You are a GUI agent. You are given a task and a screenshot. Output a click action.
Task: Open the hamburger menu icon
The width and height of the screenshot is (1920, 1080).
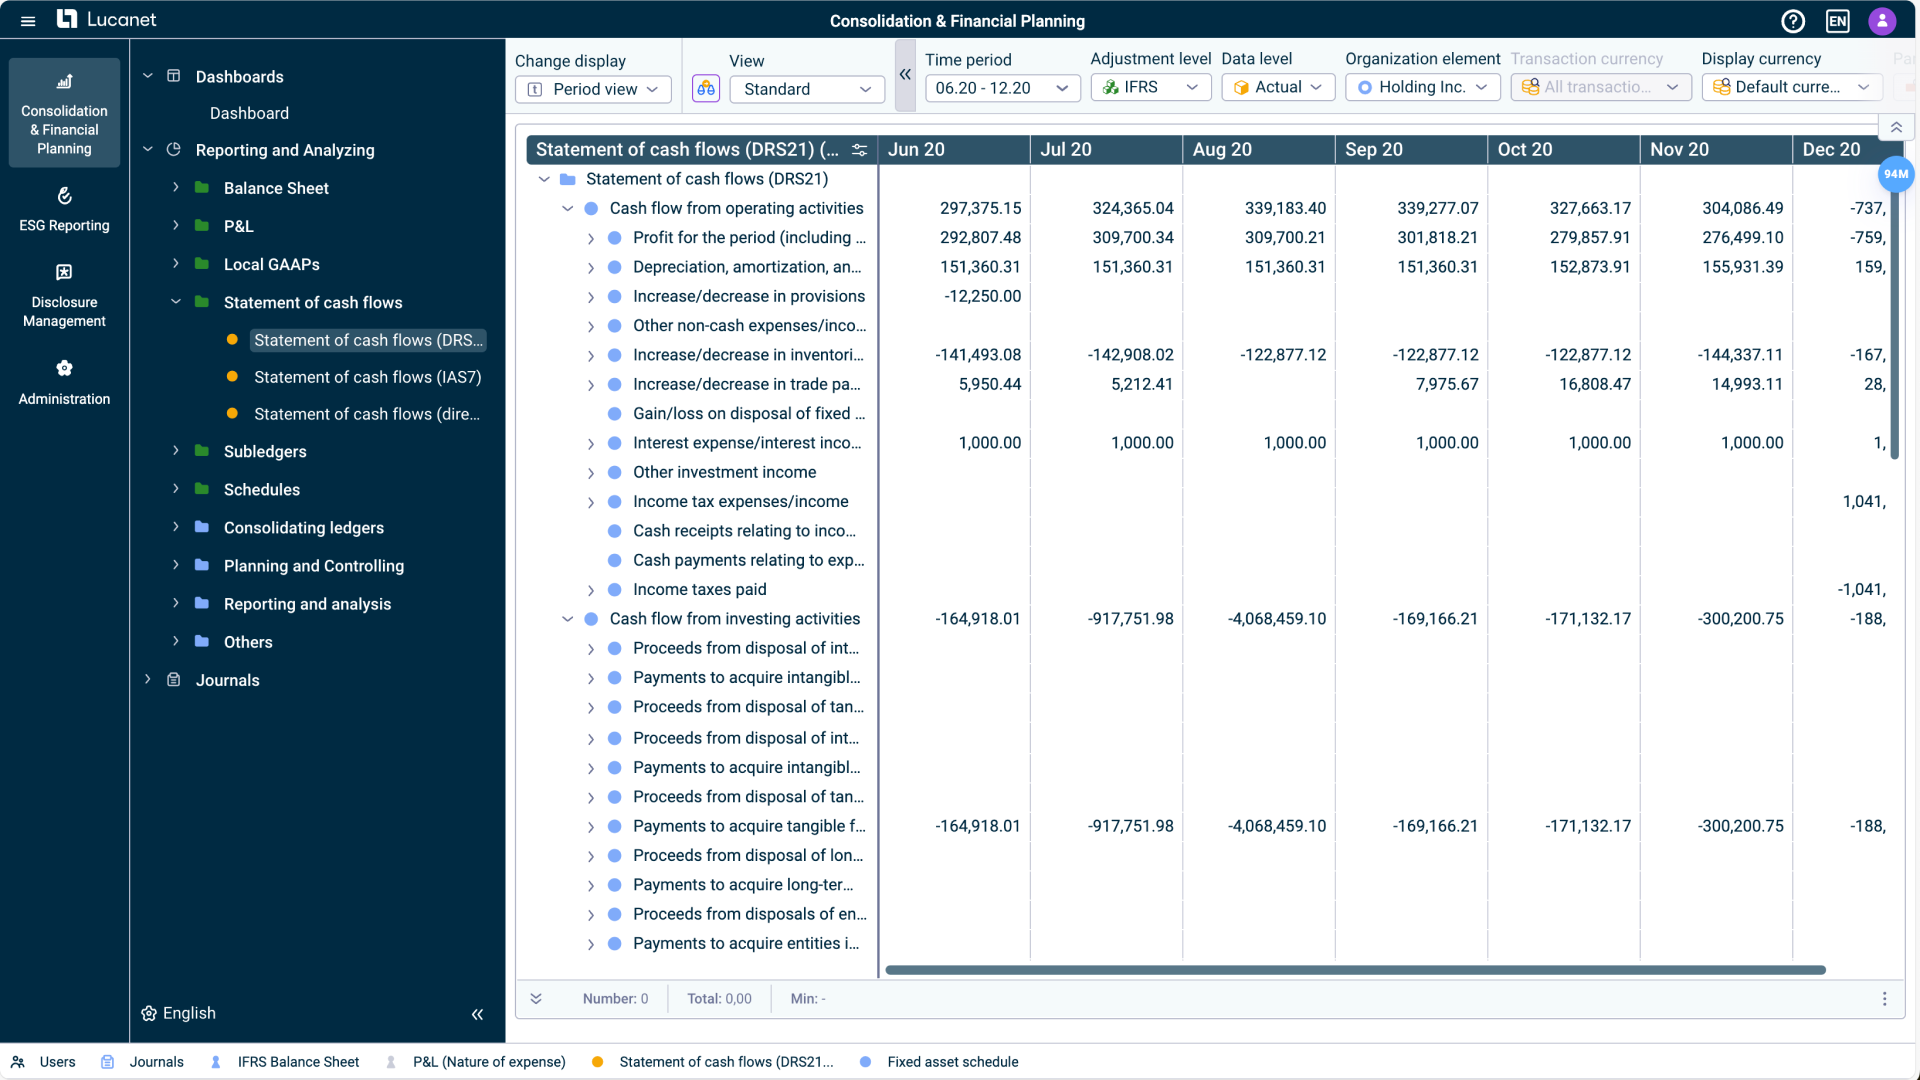click(28, 20)
